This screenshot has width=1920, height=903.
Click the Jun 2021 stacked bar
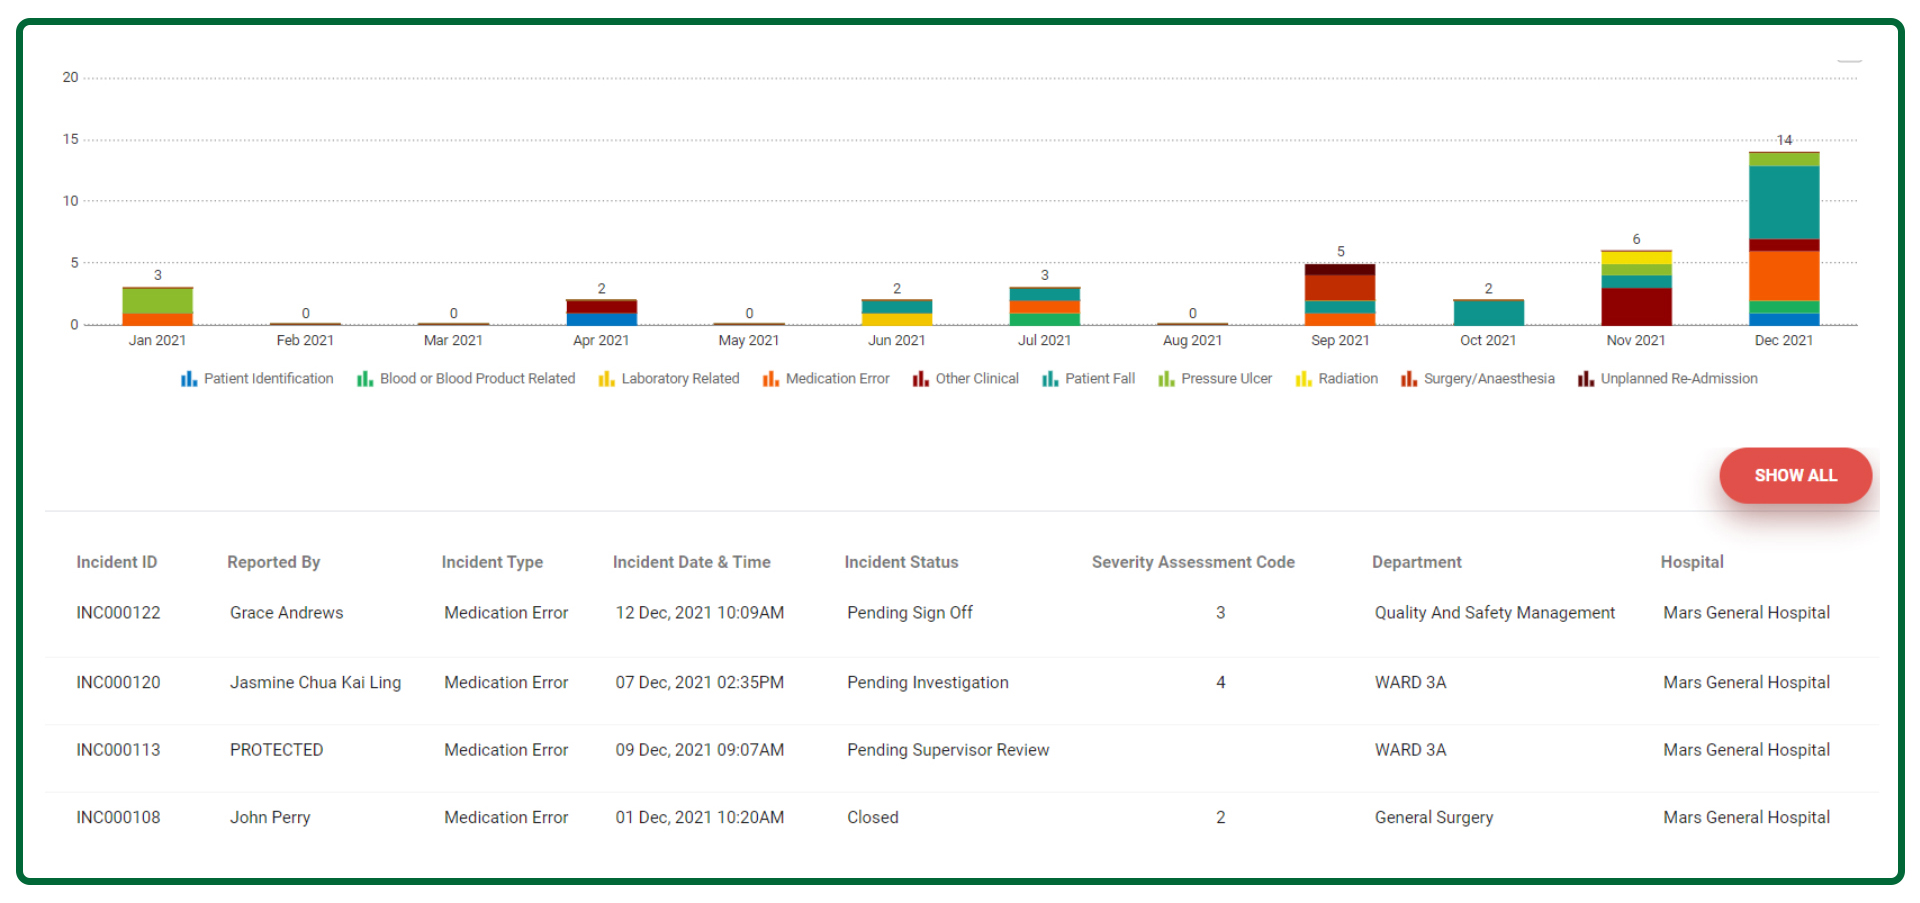coord(897,313)
